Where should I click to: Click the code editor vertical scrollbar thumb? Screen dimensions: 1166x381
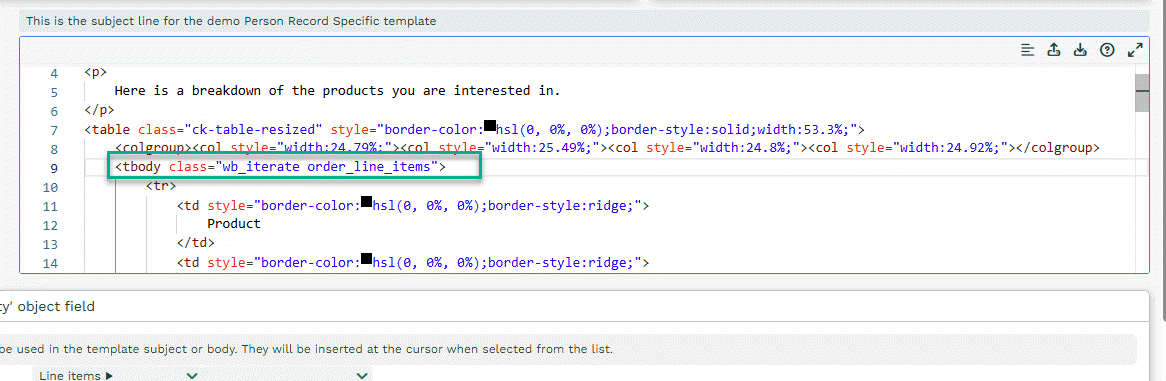[x=1142, y=92]
